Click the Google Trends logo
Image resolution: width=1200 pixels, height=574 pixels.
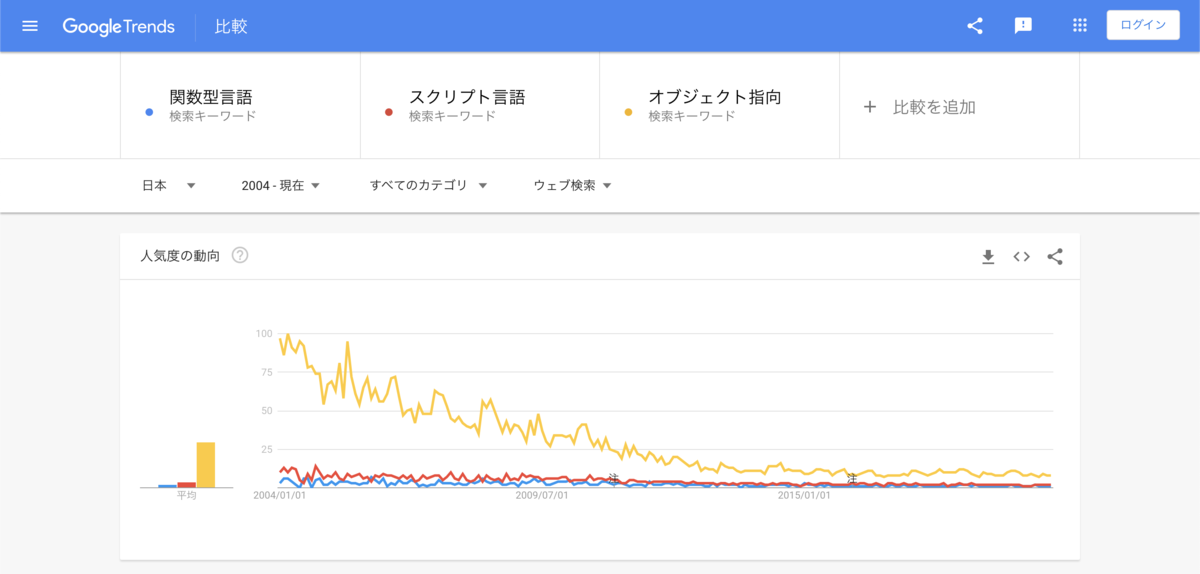[x=119, y=26]
